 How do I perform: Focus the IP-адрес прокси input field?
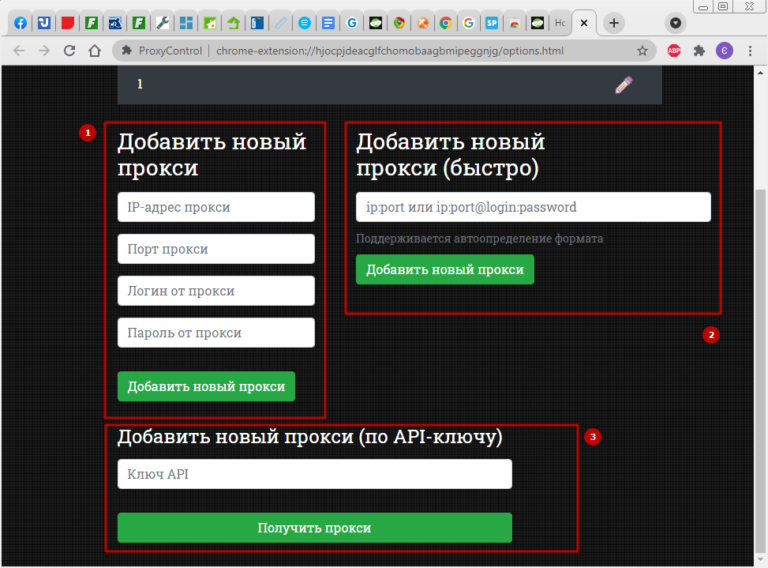(x=216, y=207)
